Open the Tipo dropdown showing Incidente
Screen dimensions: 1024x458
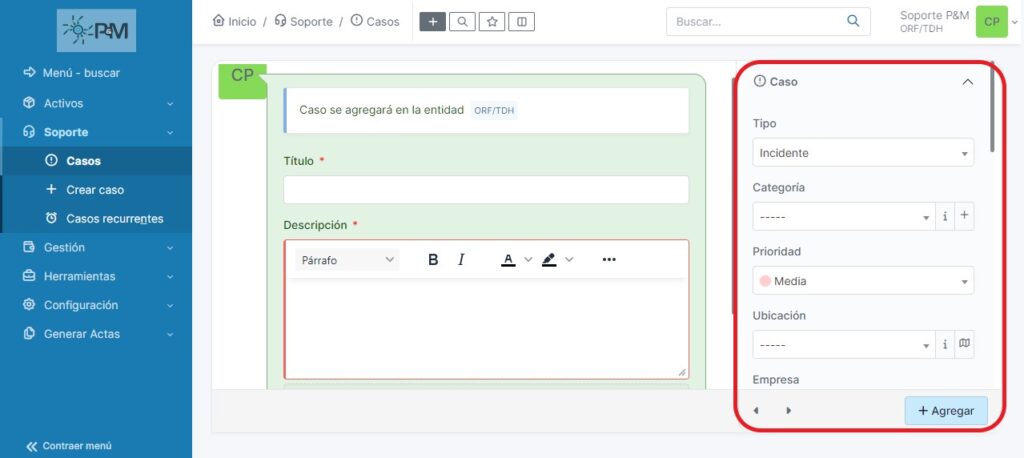862,153
